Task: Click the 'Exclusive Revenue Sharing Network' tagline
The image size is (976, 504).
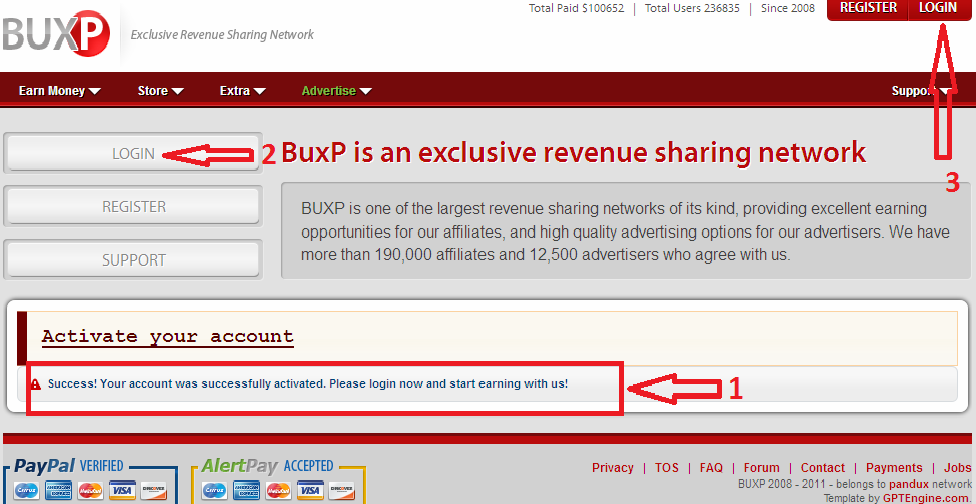Action: pyautogui.click(x=222, y=35)
